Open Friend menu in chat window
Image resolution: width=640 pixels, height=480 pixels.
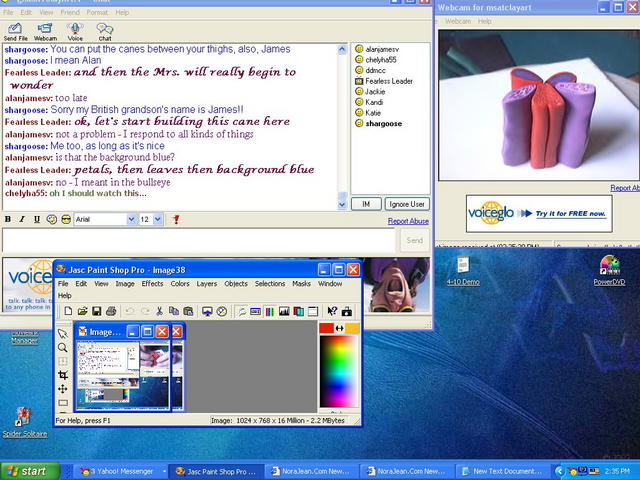pyautogui.click(x=70, y=12)
